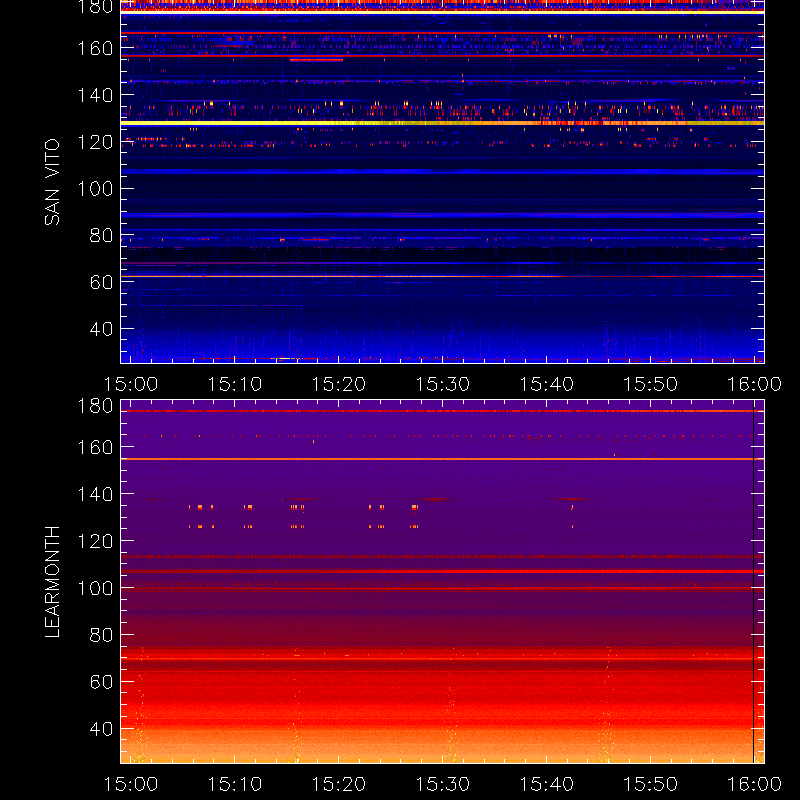The height and width of the screenshot is (800, 800).
Task: Click the 100 tick label on San Vito axis
Action: (95, 189)
